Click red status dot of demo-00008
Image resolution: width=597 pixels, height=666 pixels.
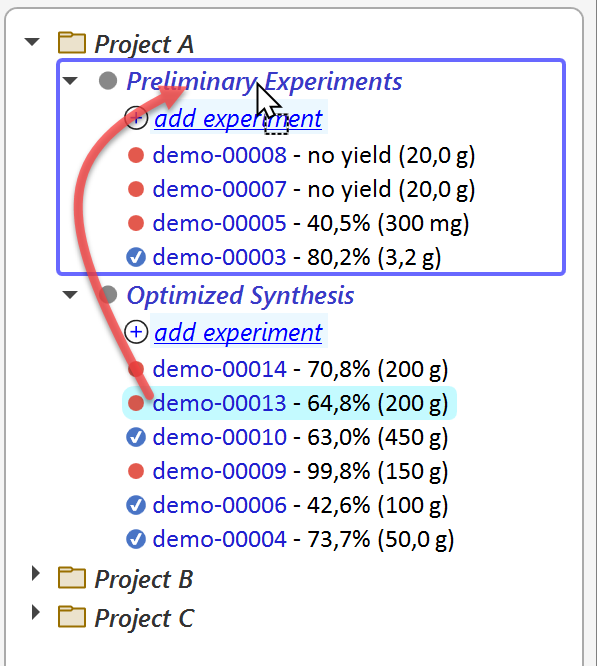pyautogui.click(x=136, y=155)
